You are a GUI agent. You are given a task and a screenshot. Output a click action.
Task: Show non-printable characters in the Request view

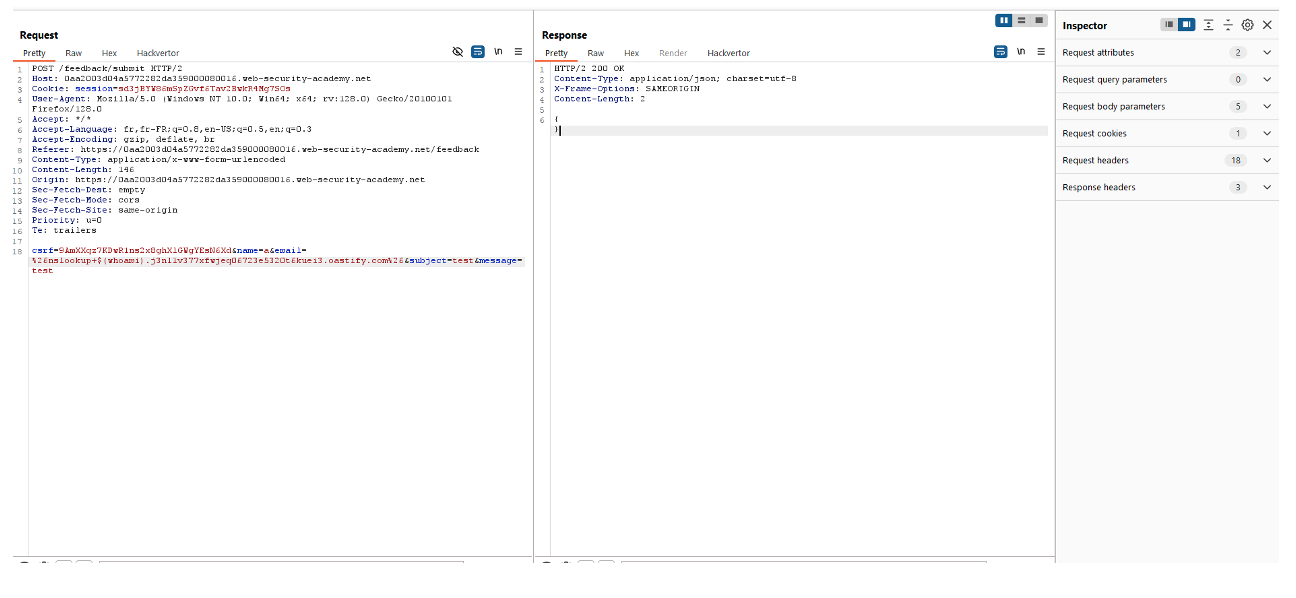pos(498,51)
